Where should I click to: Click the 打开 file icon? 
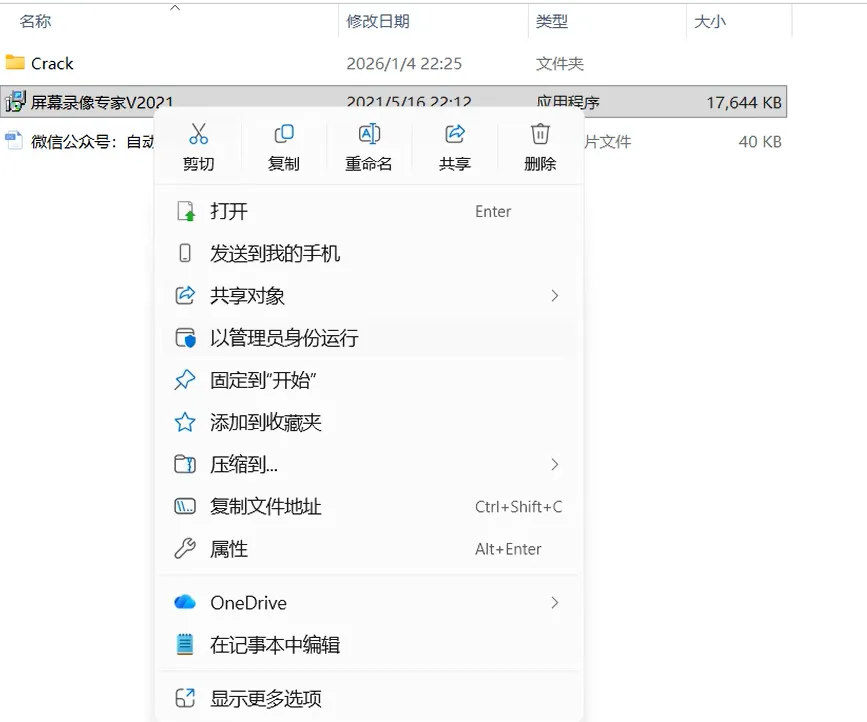(185, 211)
